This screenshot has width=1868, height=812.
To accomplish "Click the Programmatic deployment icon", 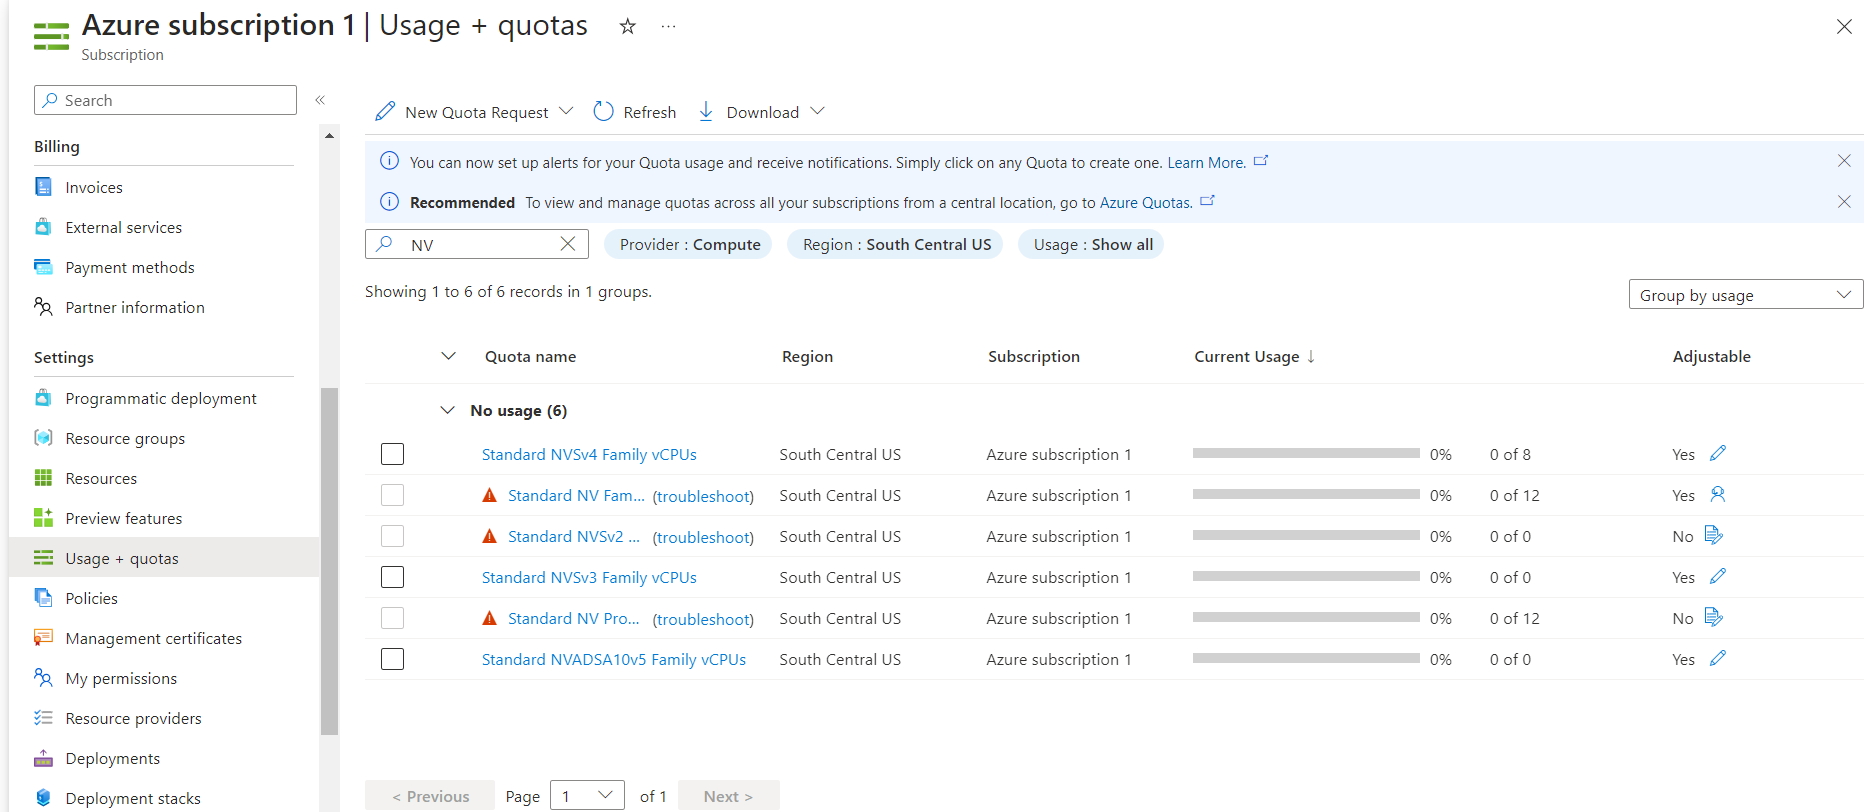I will [x=43, y=398].
